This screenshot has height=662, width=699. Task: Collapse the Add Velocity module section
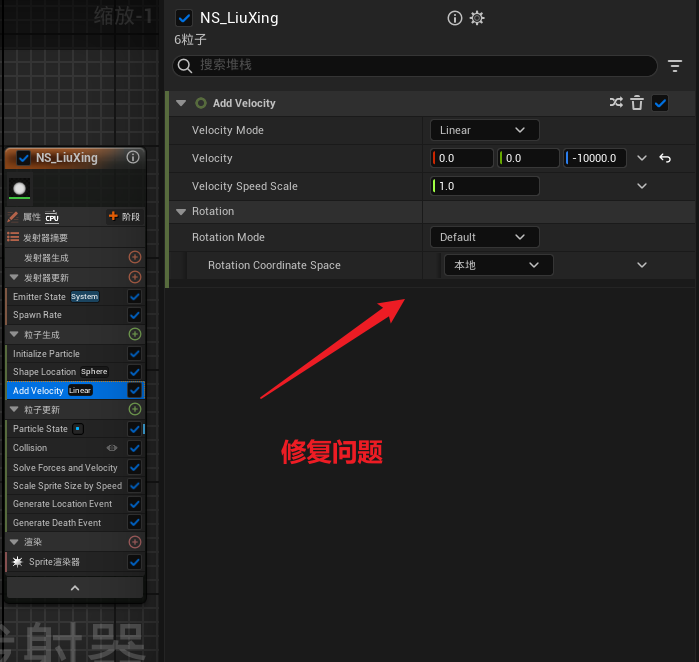181,103
